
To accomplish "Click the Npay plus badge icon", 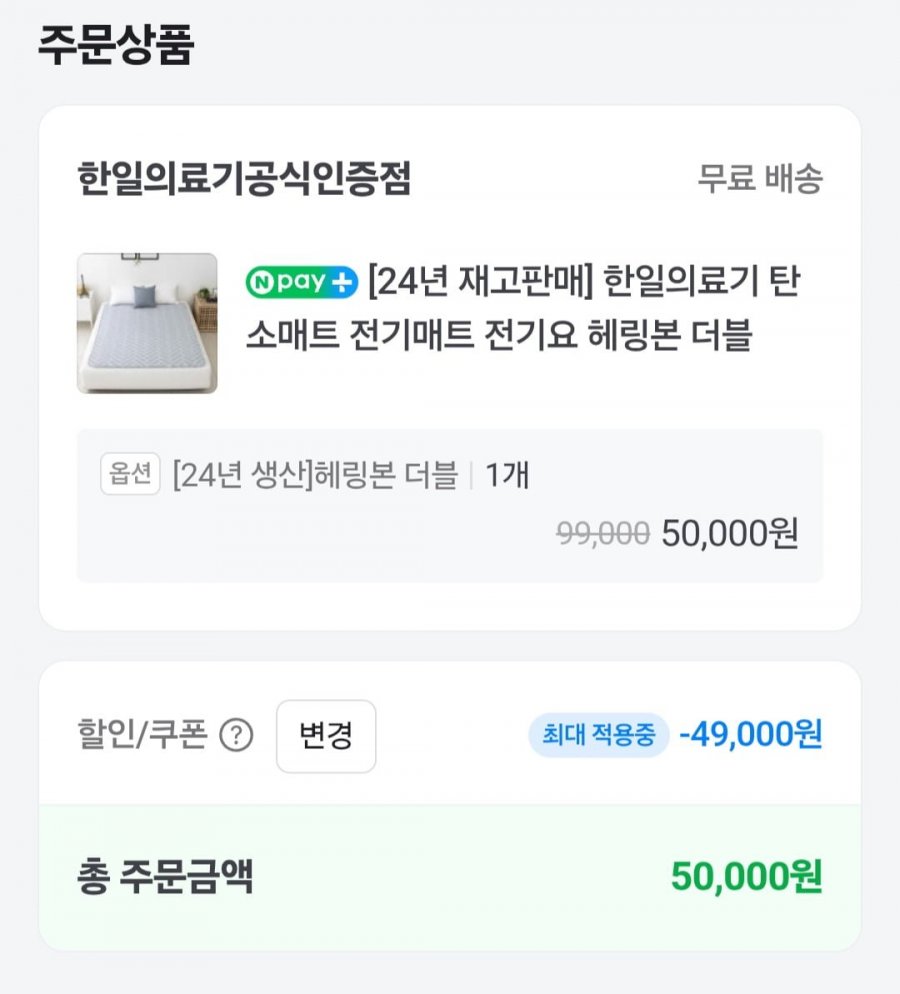I will [301, 283].
